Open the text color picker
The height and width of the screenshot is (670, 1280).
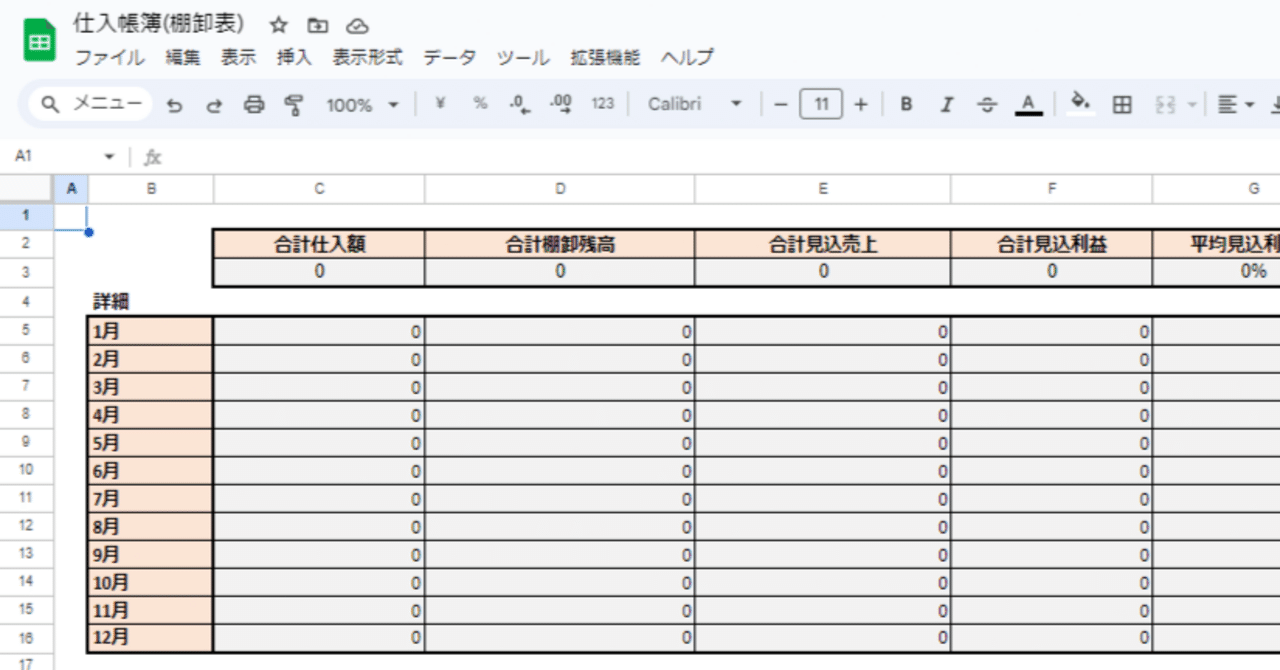coord(1028,103)
